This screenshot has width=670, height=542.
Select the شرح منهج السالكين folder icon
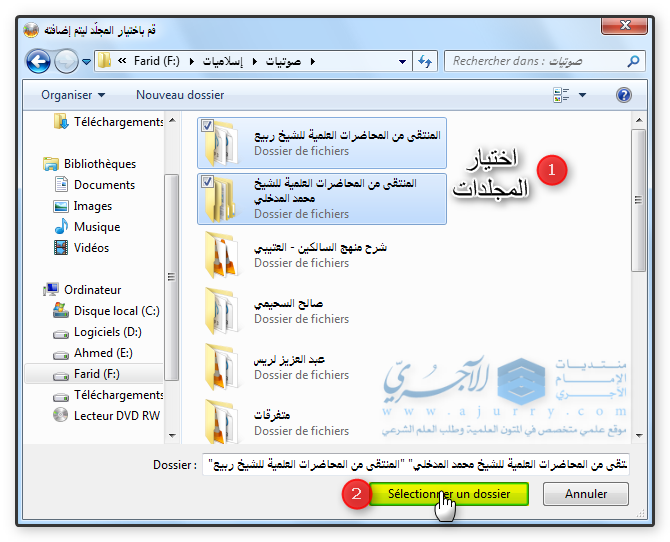tap(221, 254)
